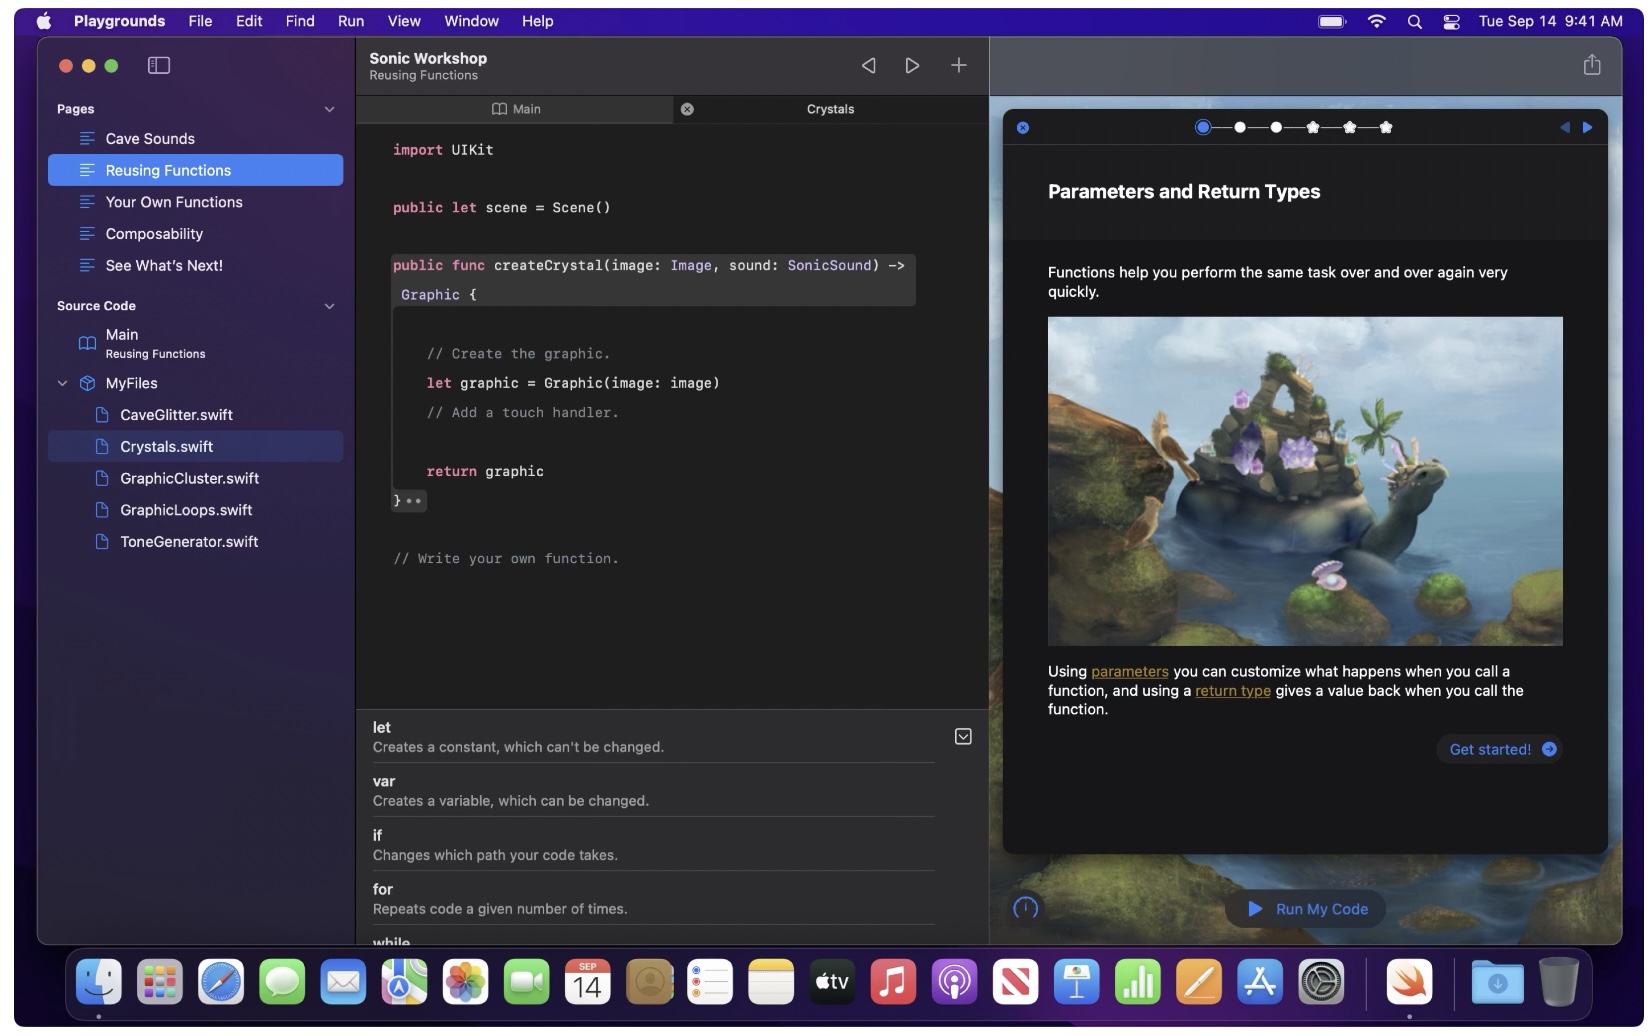Open the Run menu
1652x1036 pixels.
(x=350, y=21)
